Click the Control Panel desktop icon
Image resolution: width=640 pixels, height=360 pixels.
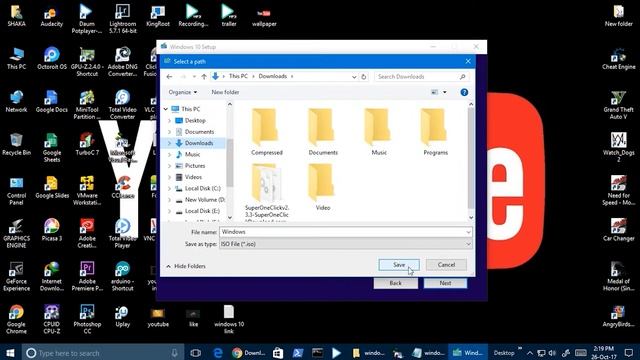click(x=16, y=191)
